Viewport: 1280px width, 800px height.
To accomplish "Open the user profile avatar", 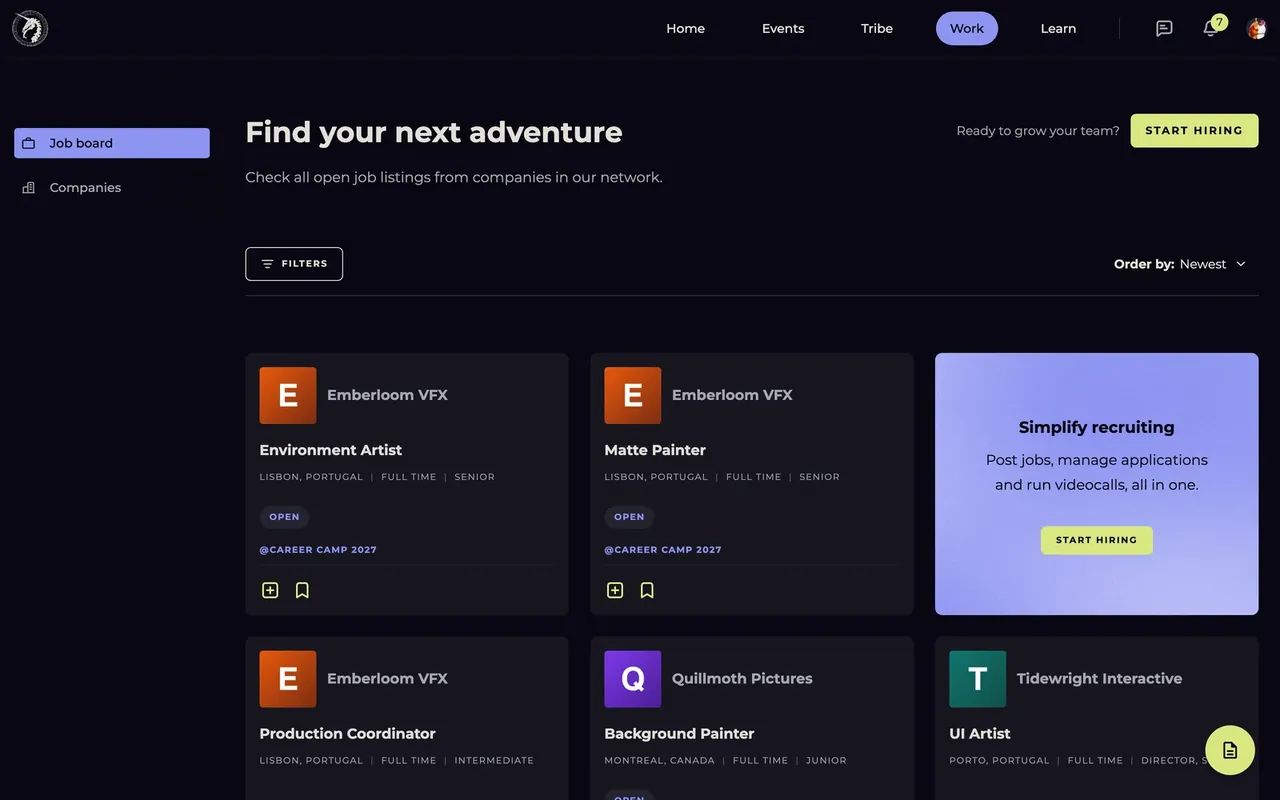I will coord(1257,28).
